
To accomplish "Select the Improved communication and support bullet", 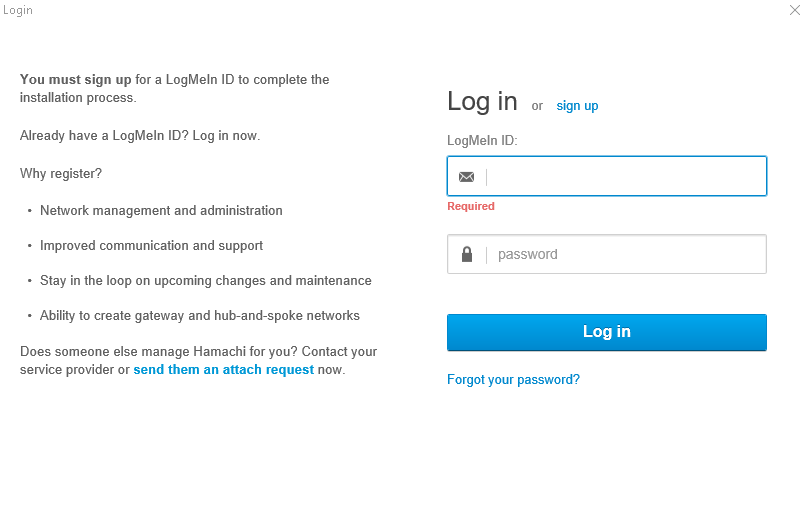I will point(151,246).
